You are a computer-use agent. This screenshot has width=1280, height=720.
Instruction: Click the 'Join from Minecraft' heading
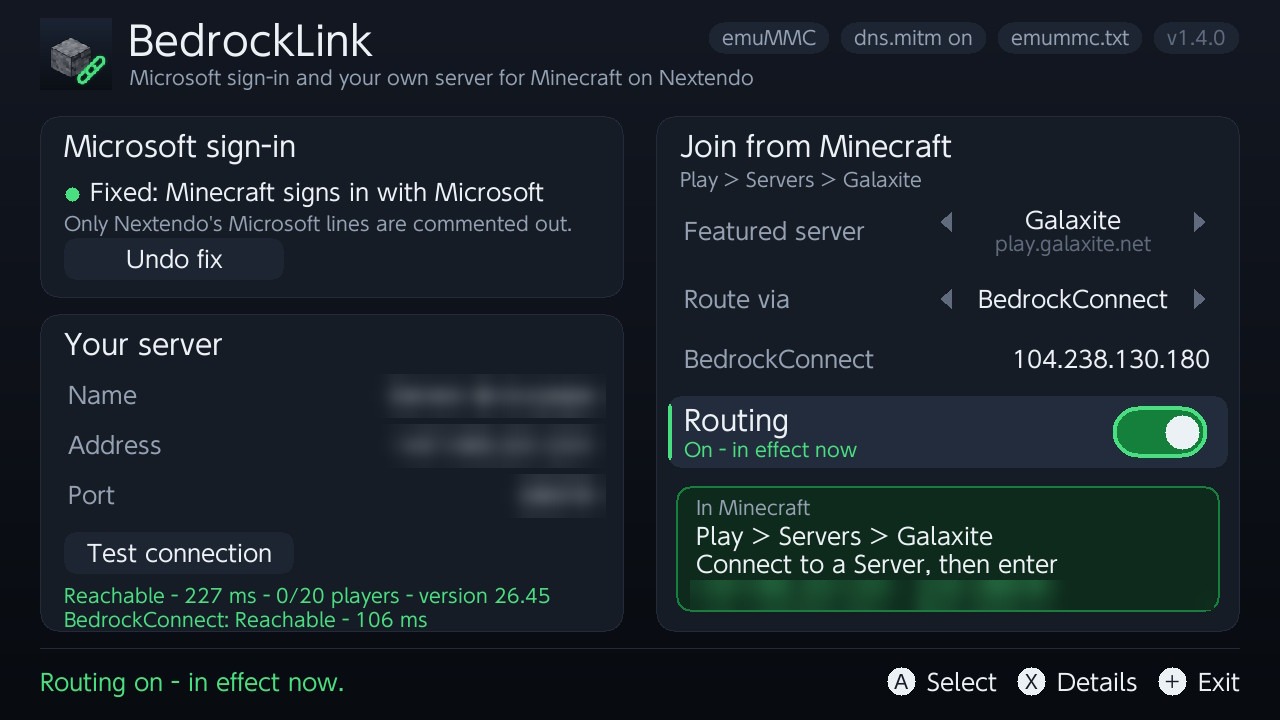815,147
